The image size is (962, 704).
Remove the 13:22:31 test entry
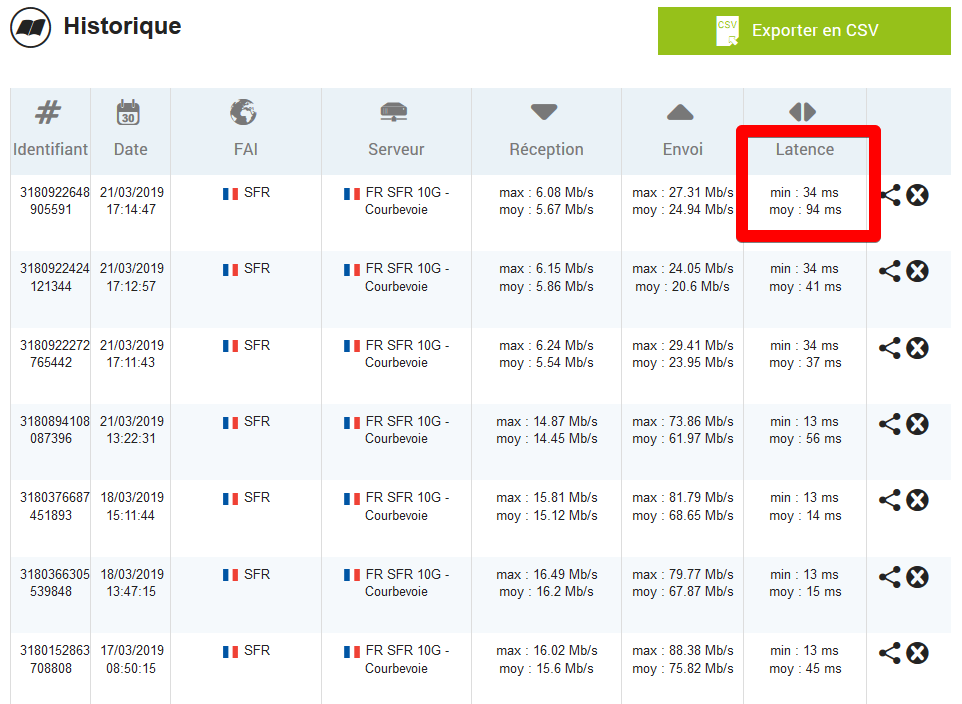pos(917,424)
